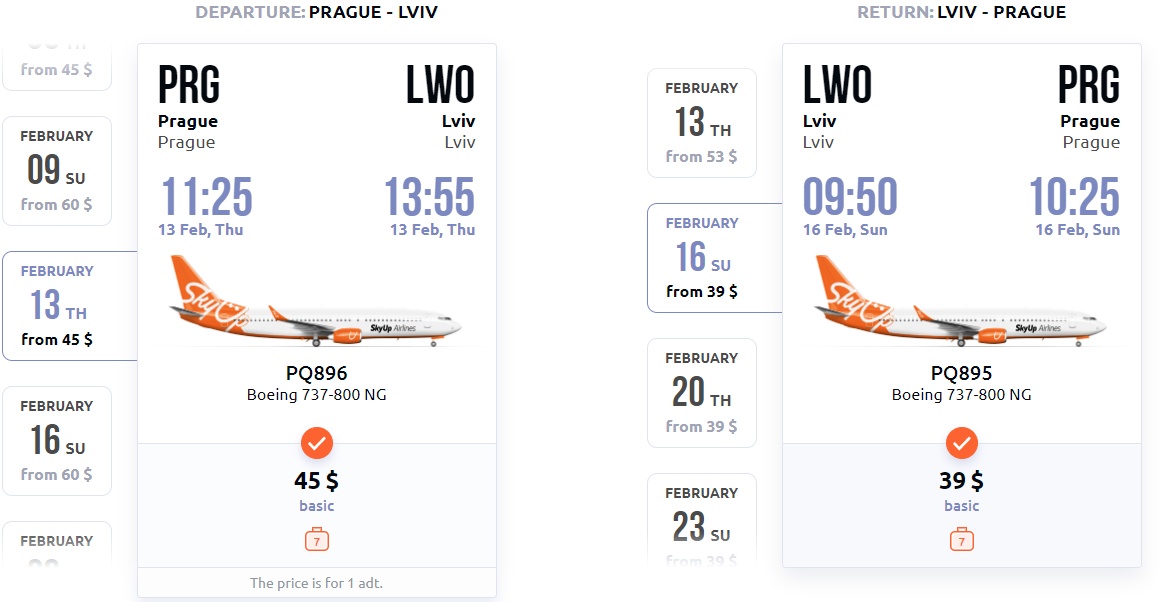Click the 45 $ departure price
The height and width of the screenshot is (602, 1163).
point(317,480)
